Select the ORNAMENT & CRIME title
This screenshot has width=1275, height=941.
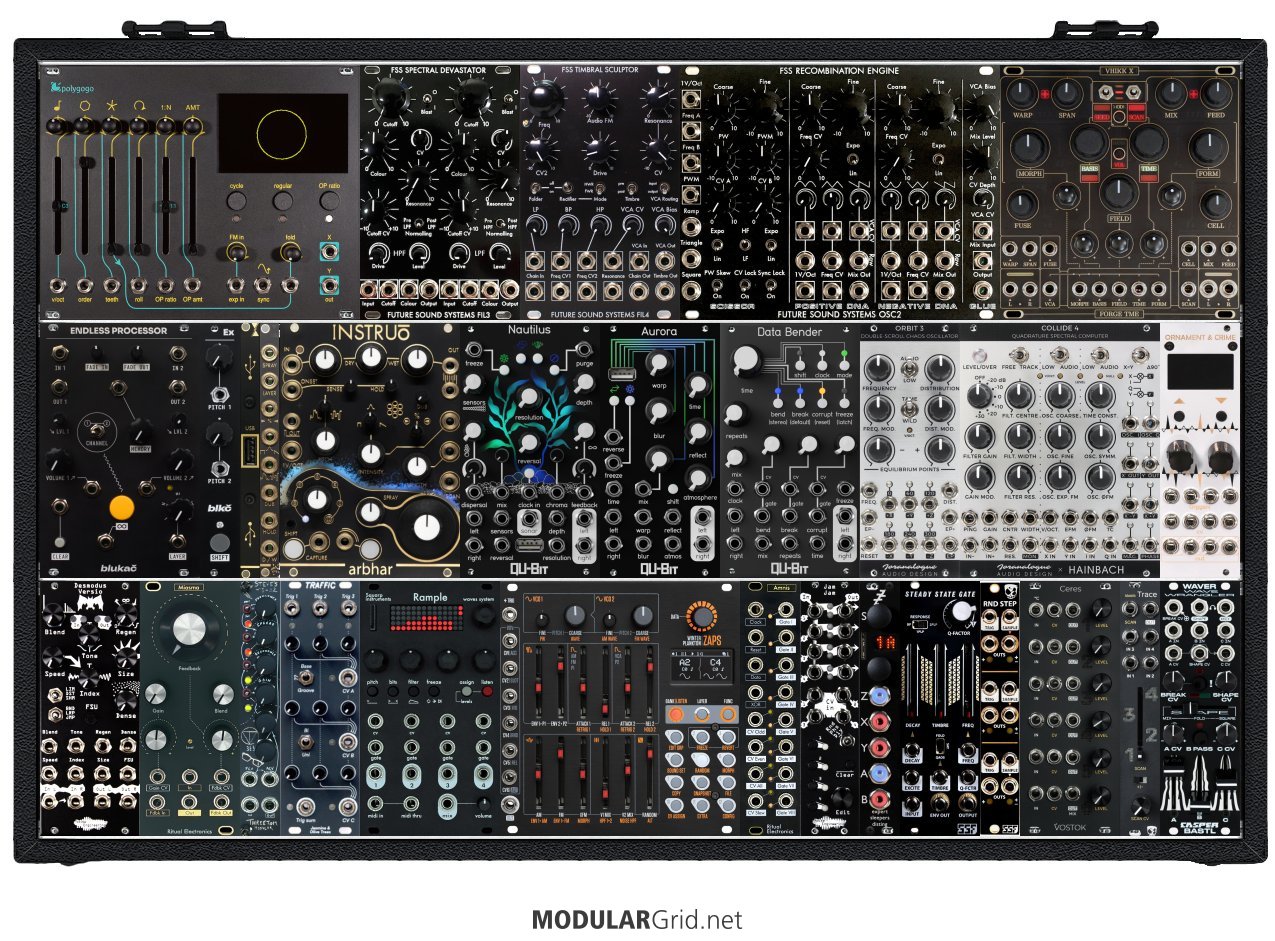pos(1199,336)
